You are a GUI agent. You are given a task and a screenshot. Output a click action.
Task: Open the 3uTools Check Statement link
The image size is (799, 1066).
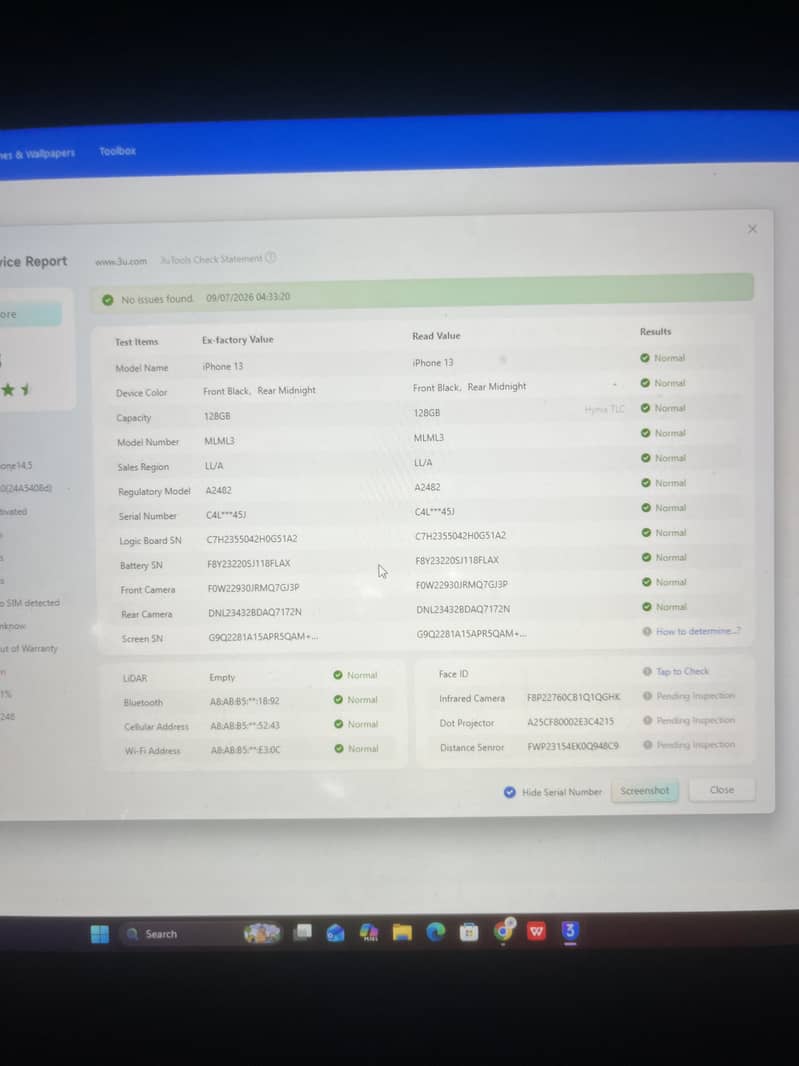click(211, 259)
